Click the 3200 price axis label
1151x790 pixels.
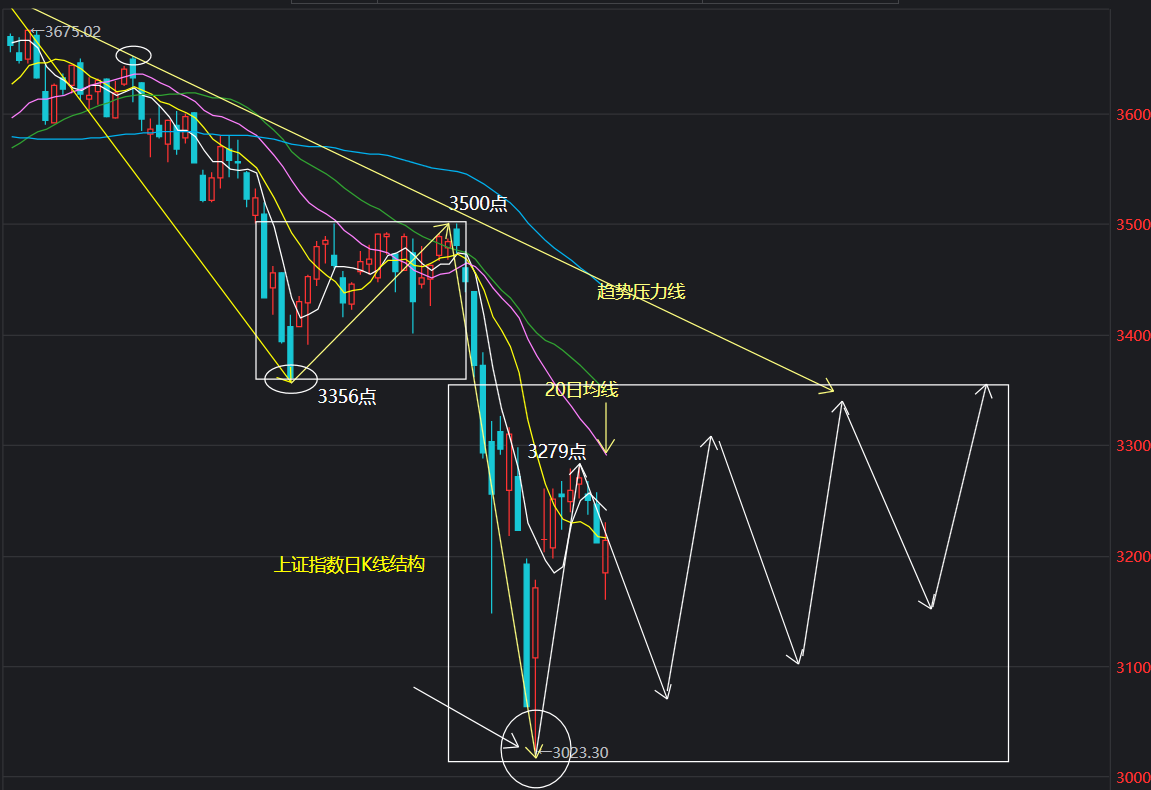tap(1133, 557)
